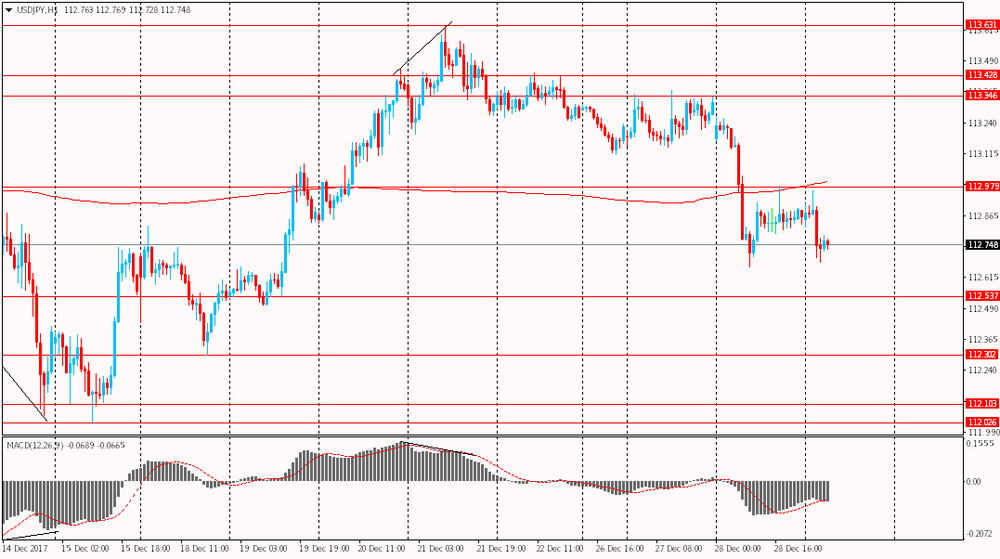Click the 27 Dec 08:00 time label
1000x559 pixels.
679,549
